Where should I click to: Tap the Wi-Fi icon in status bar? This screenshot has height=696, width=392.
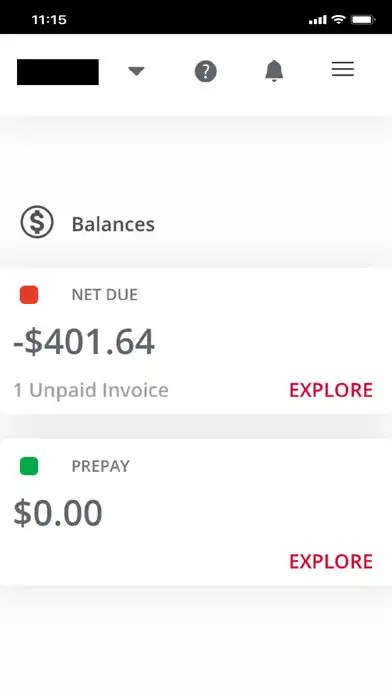338,20
